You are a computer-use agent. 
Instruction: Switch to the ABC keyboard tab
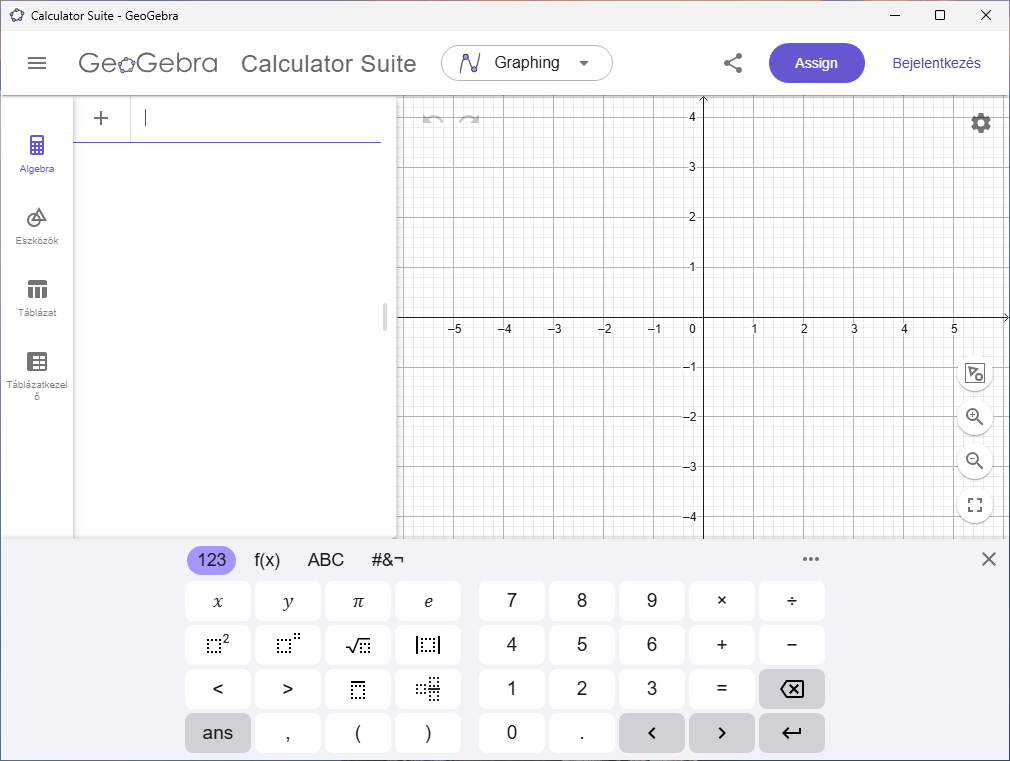tap(326, 560)
